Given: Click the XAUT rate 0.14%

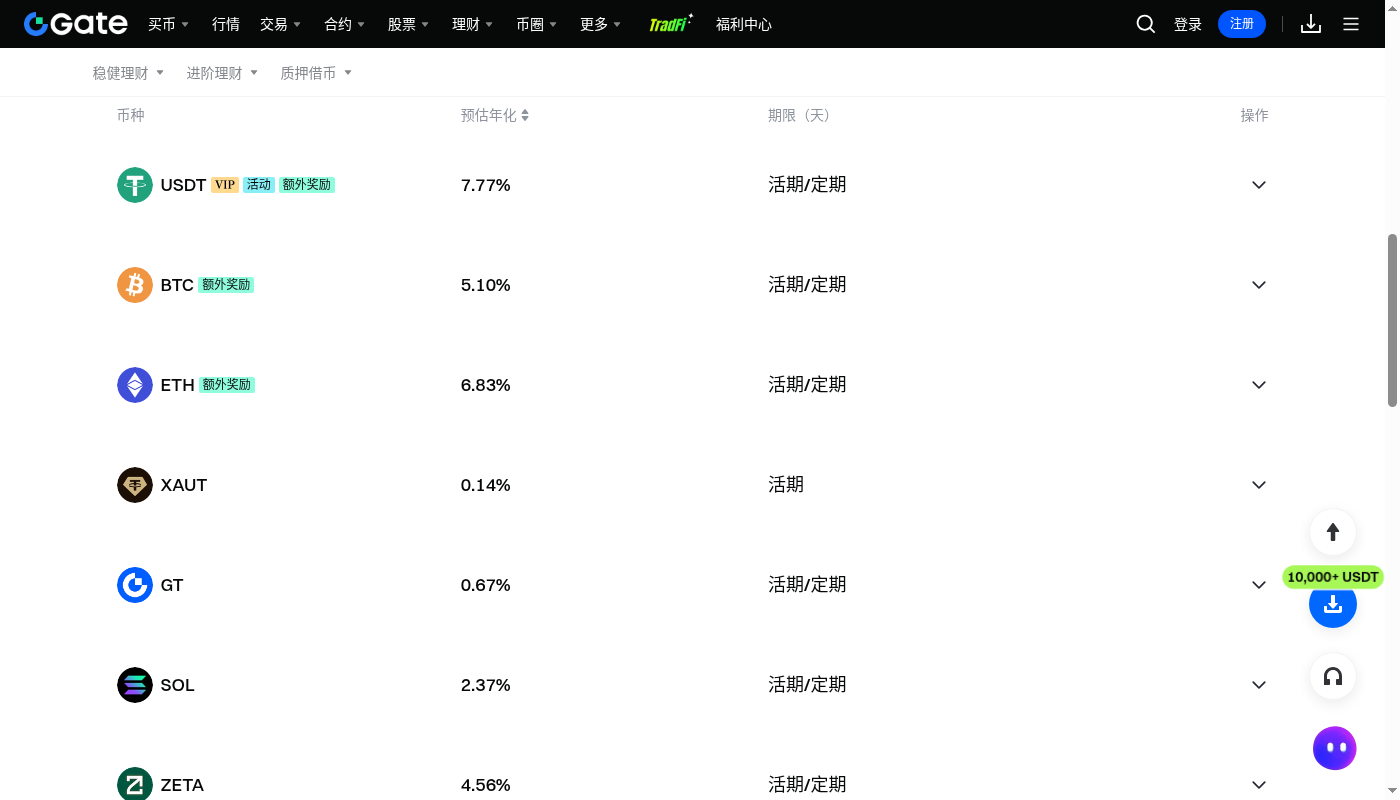Looking at the screenshot, I should tap(486, 485).
